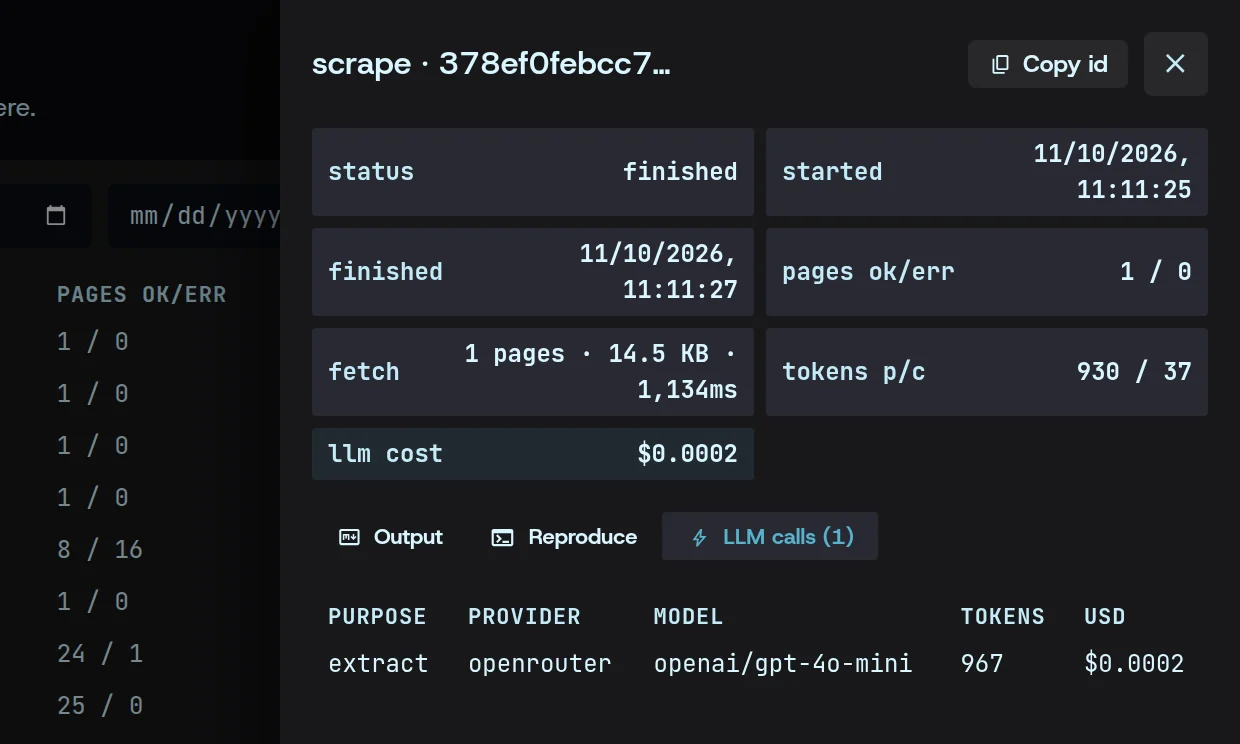Click the PURPOSE column header
This screenshot has height=744, width=1240.
[x=377, y=616]
